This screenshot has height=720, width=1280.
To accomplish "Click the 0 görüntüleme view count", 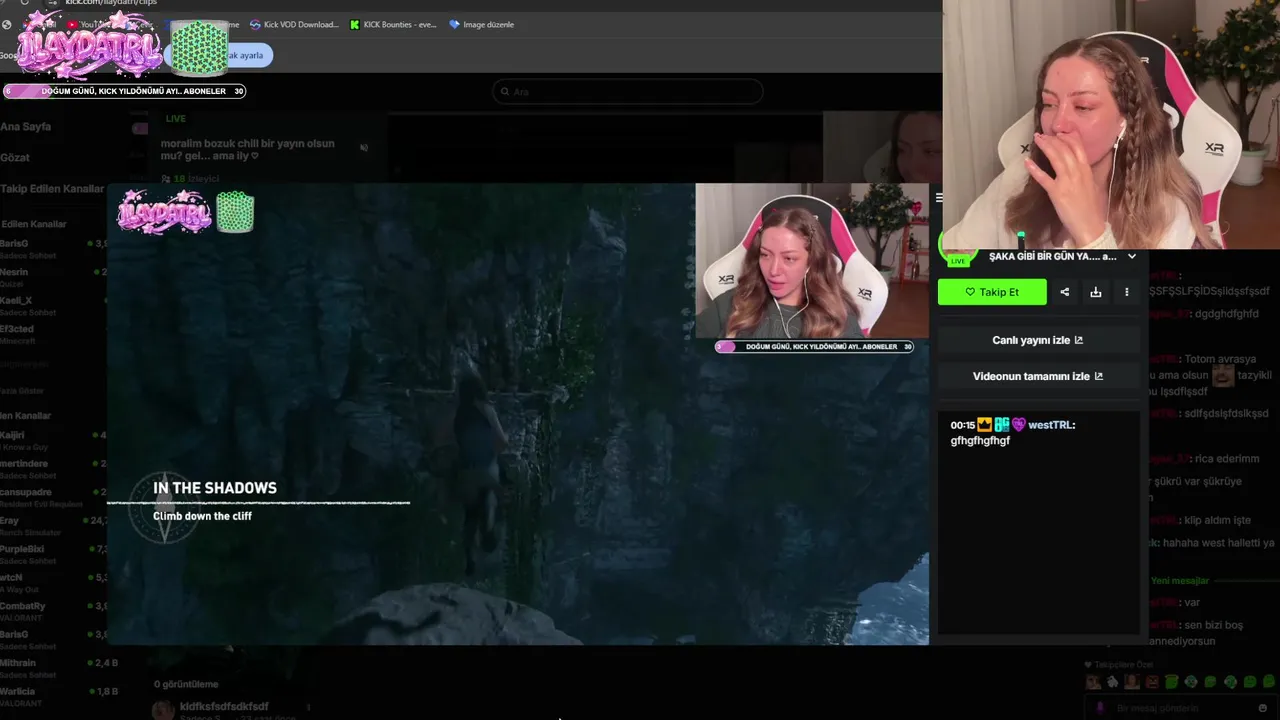I will [186, 685].
